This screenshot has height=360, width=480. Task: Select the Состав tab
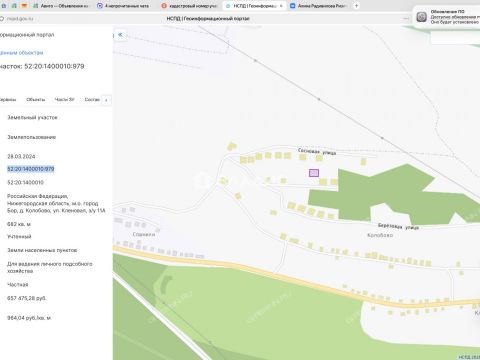(x=92, y=100)
